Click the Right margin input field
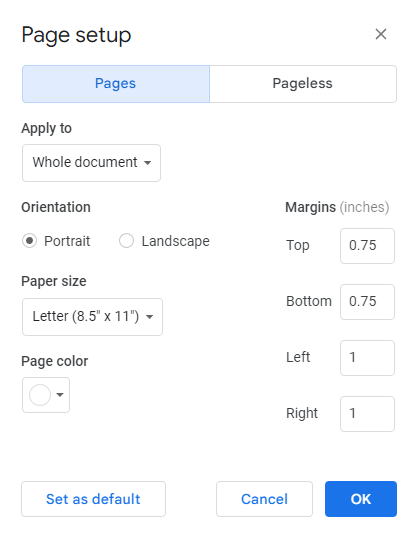The width and height of the screenshot is (416, 539). pyautogui.click(x=367, y=414)
